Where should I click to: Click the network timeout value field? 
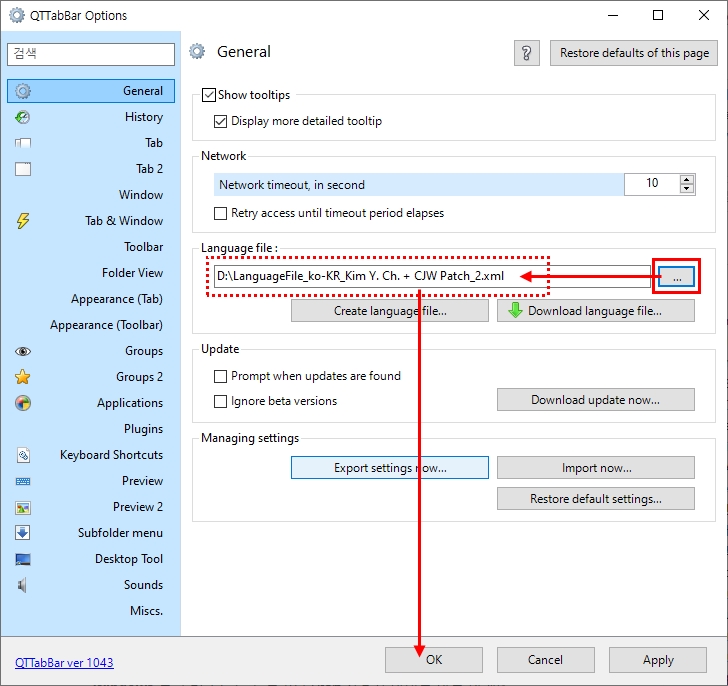click(652, 184)
